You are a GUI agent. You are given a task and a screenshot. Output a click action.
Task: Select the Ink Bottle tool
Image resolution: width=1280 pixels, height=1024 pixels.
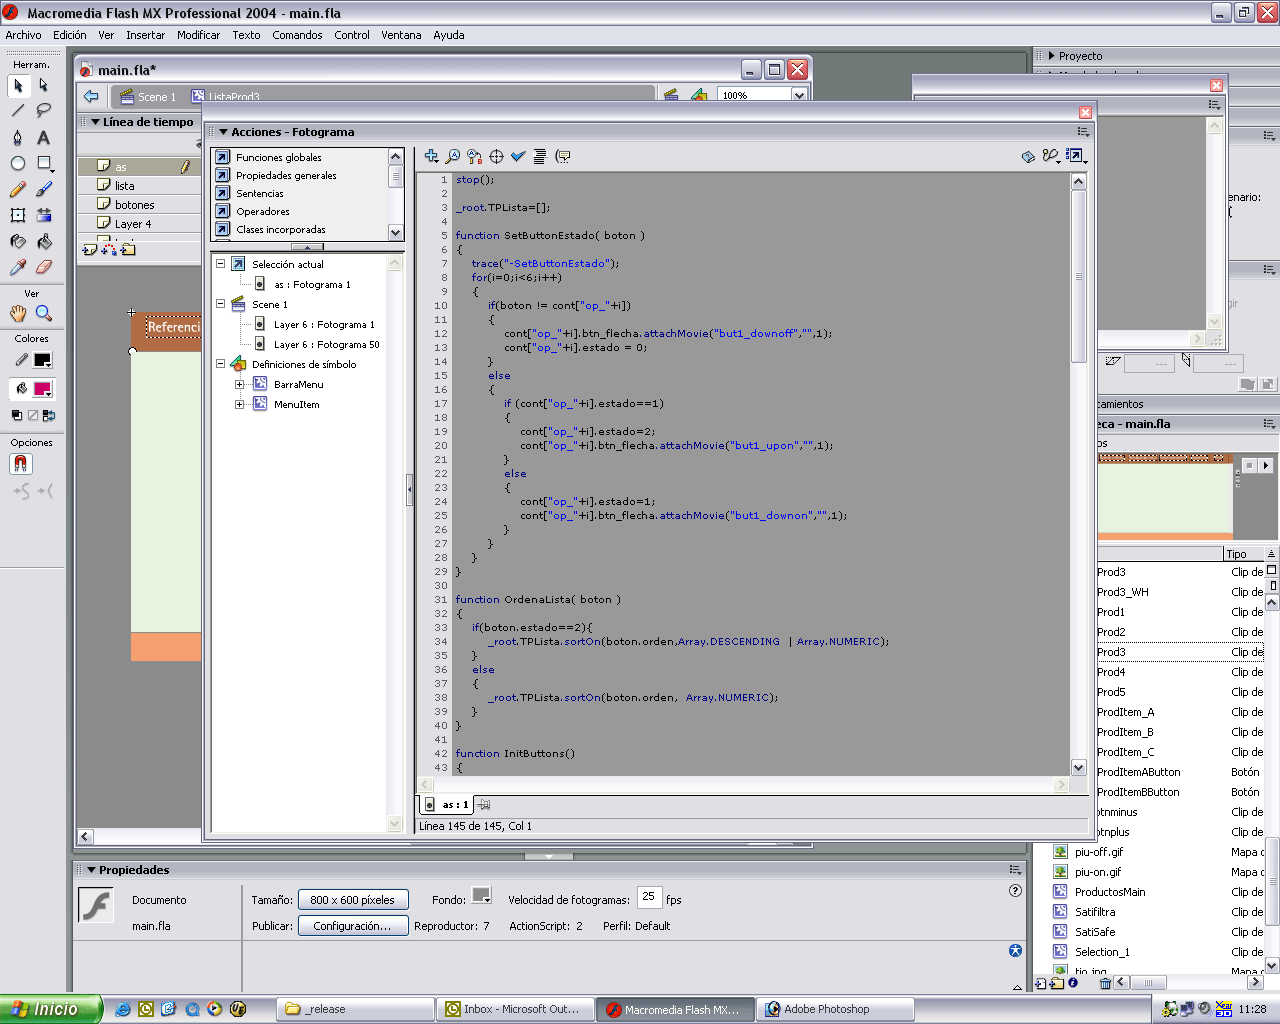[18, 241]
